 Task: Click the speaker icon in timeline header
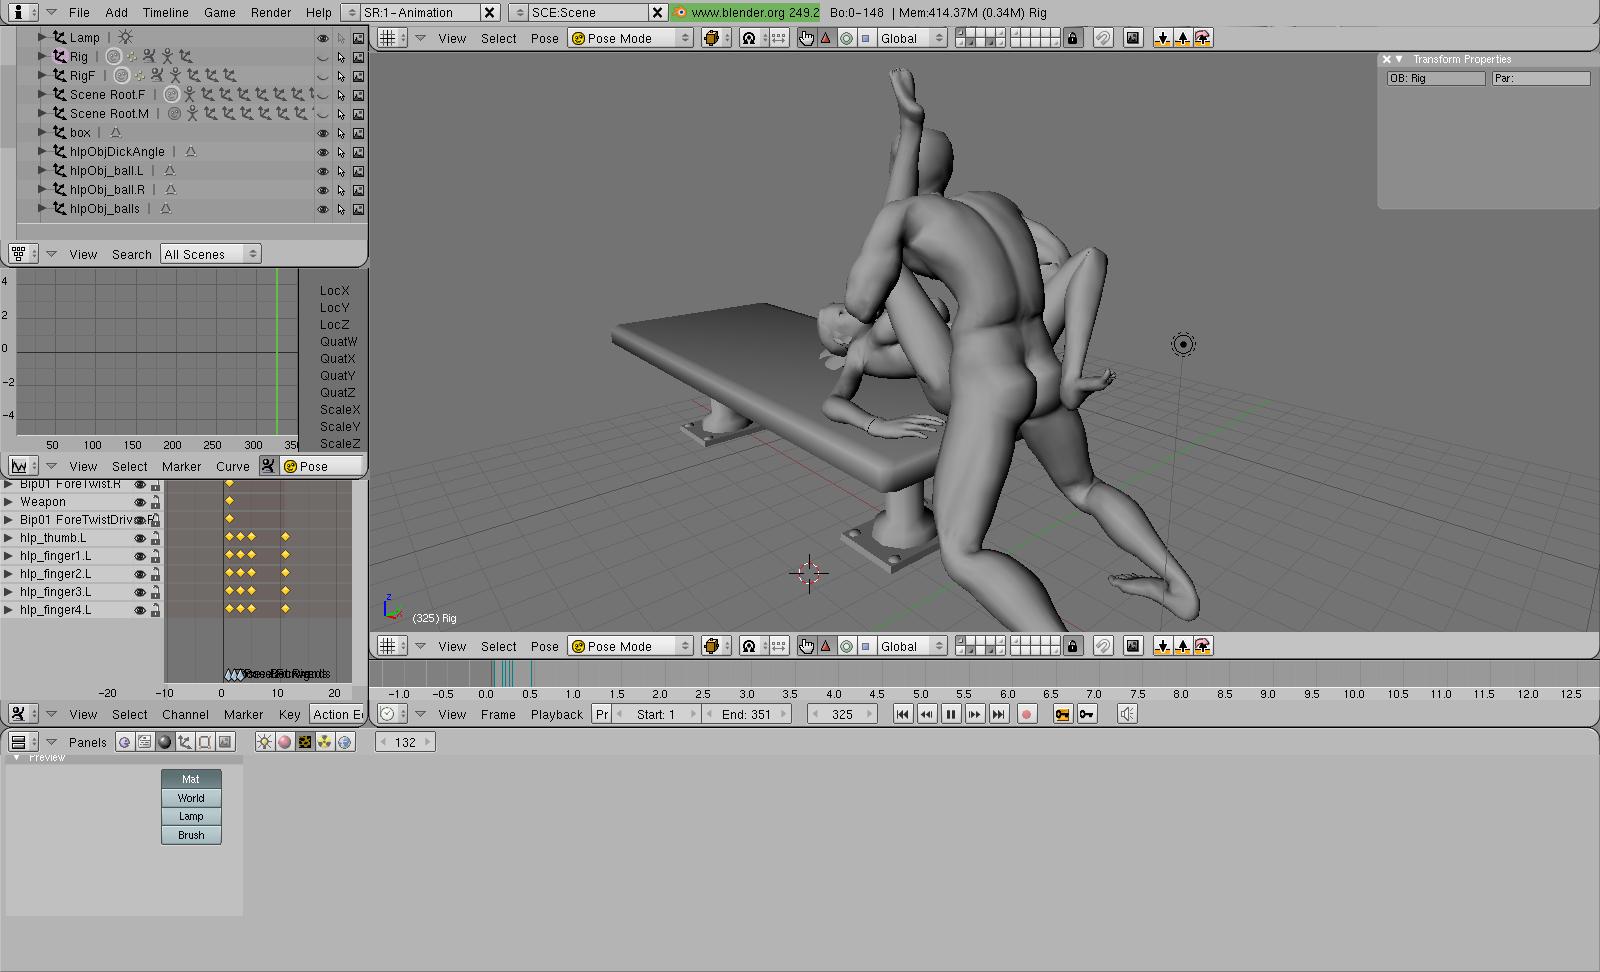point(1127,714)
